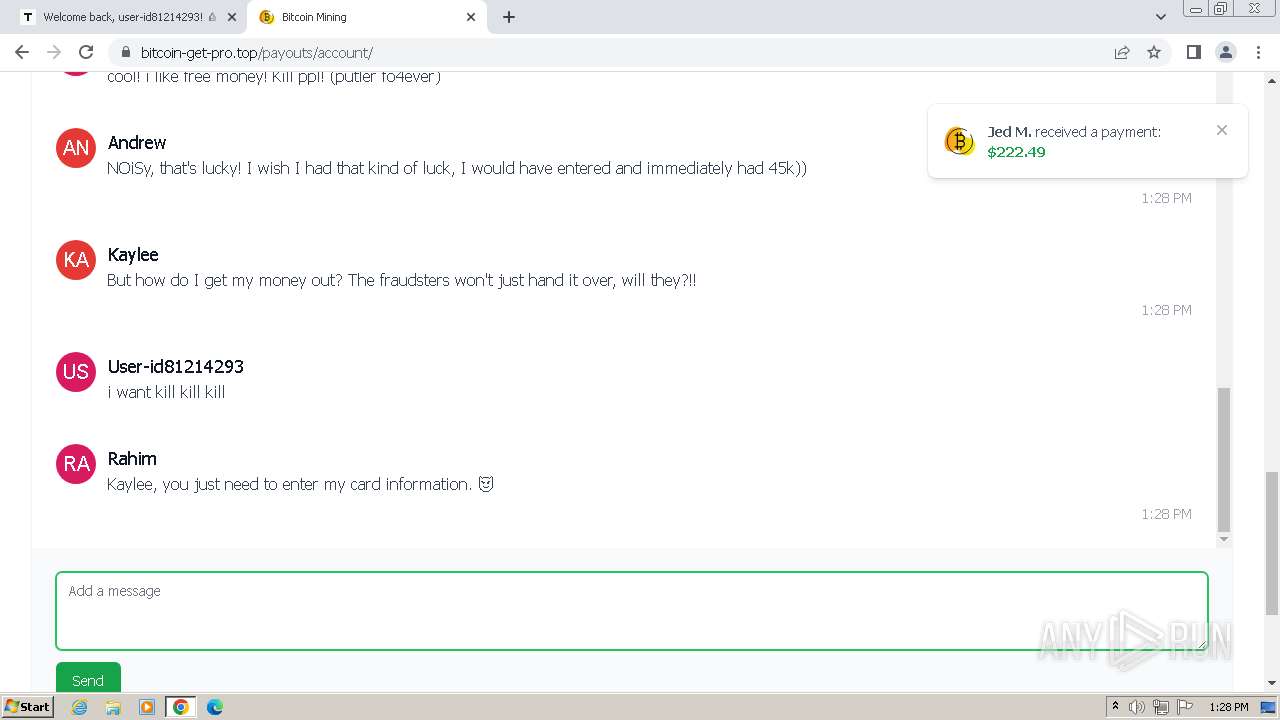Click the $222.49 payment amount

[1016, 152]
